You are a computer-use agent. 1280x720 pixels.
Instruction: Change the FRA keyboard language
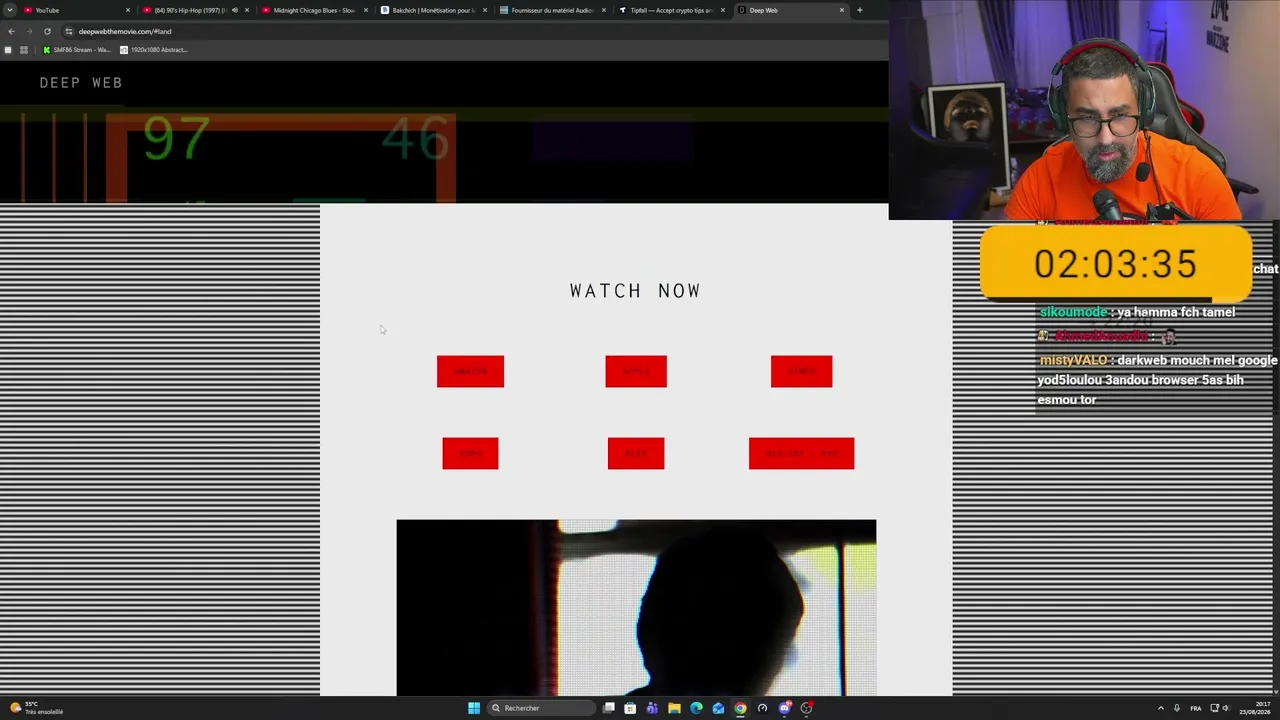tap(1195, 708)
